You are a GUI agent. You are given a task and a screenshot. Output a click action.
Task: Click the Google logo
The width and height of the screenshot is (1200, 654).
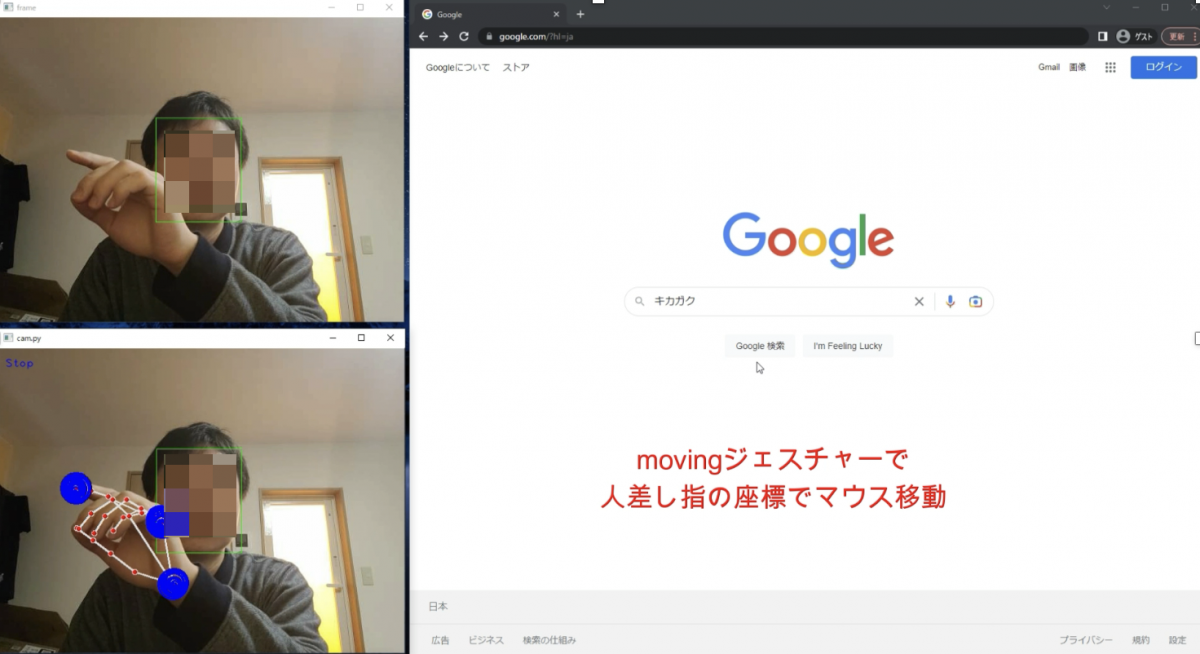pyautogui.click(x=808, y=240)
